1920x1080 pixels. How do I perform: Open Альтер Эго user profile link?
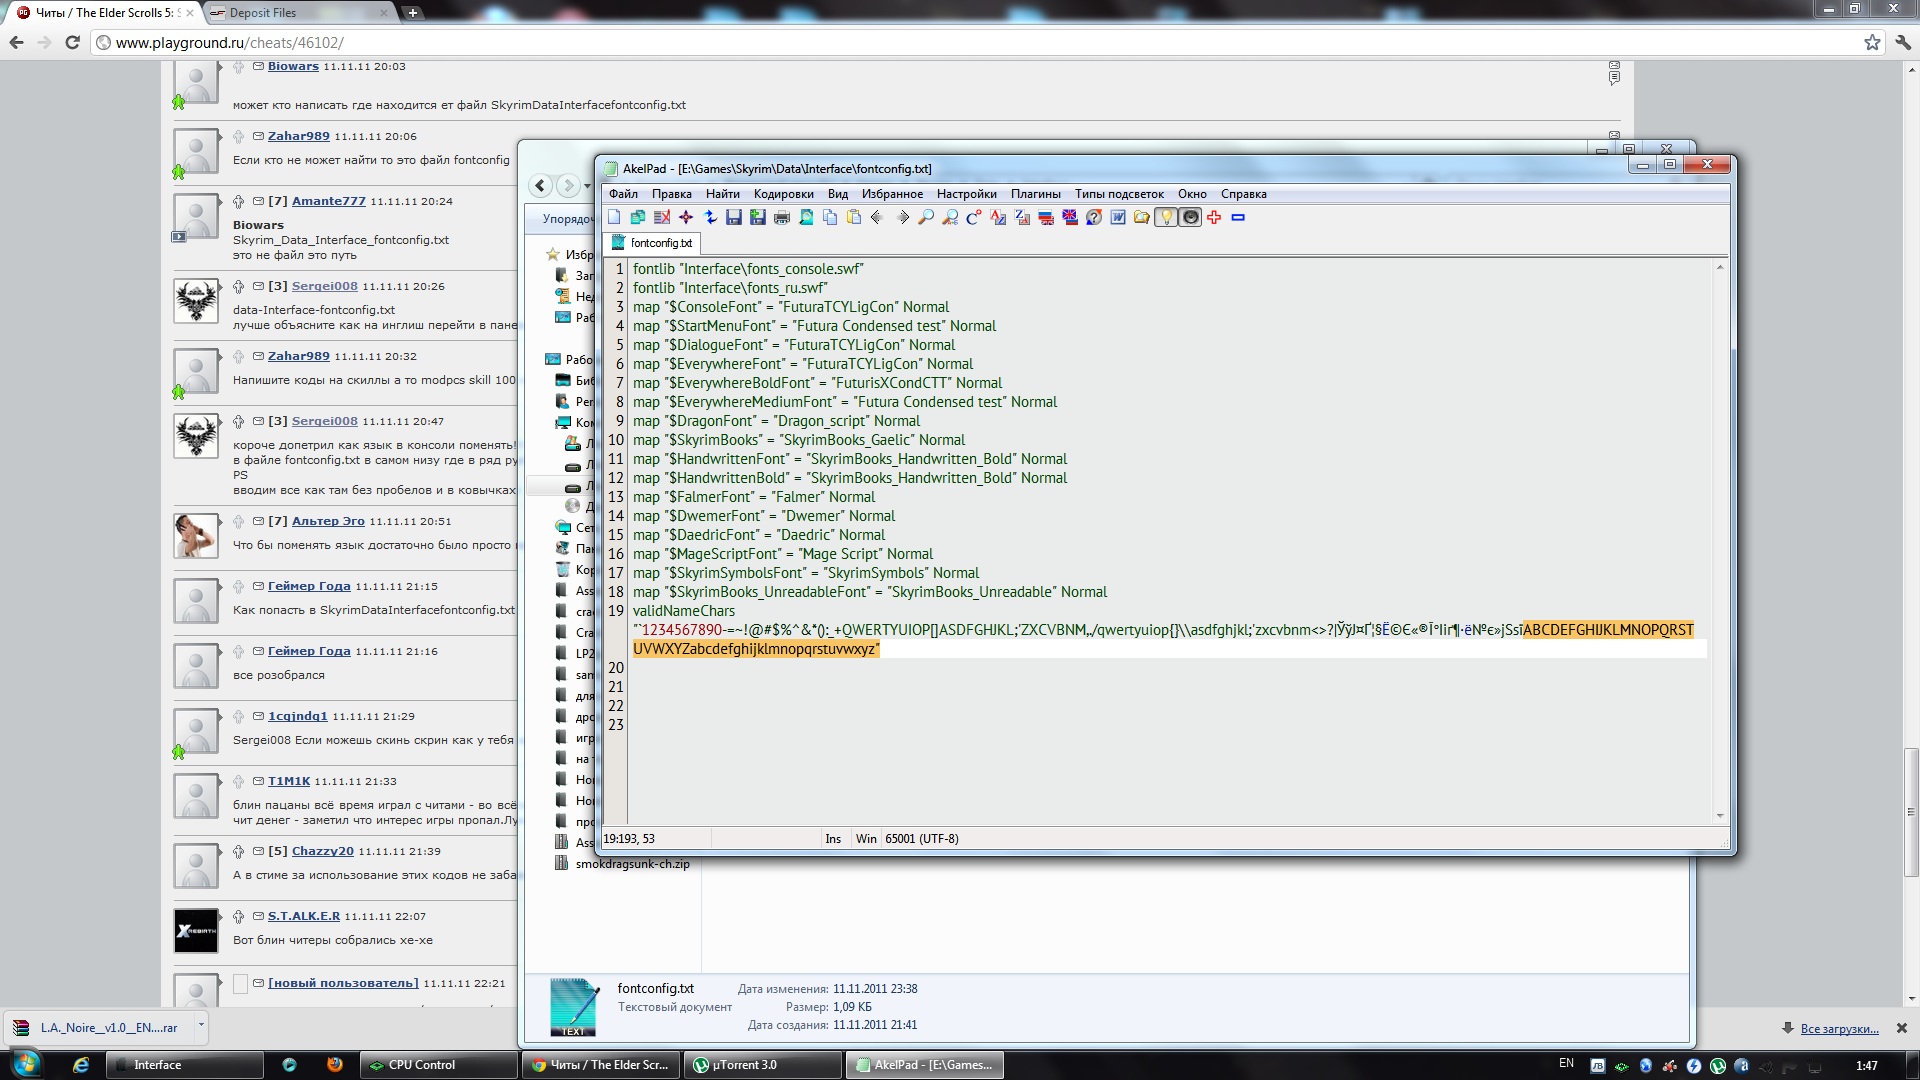pyautogui.click(x=328, y=521)
